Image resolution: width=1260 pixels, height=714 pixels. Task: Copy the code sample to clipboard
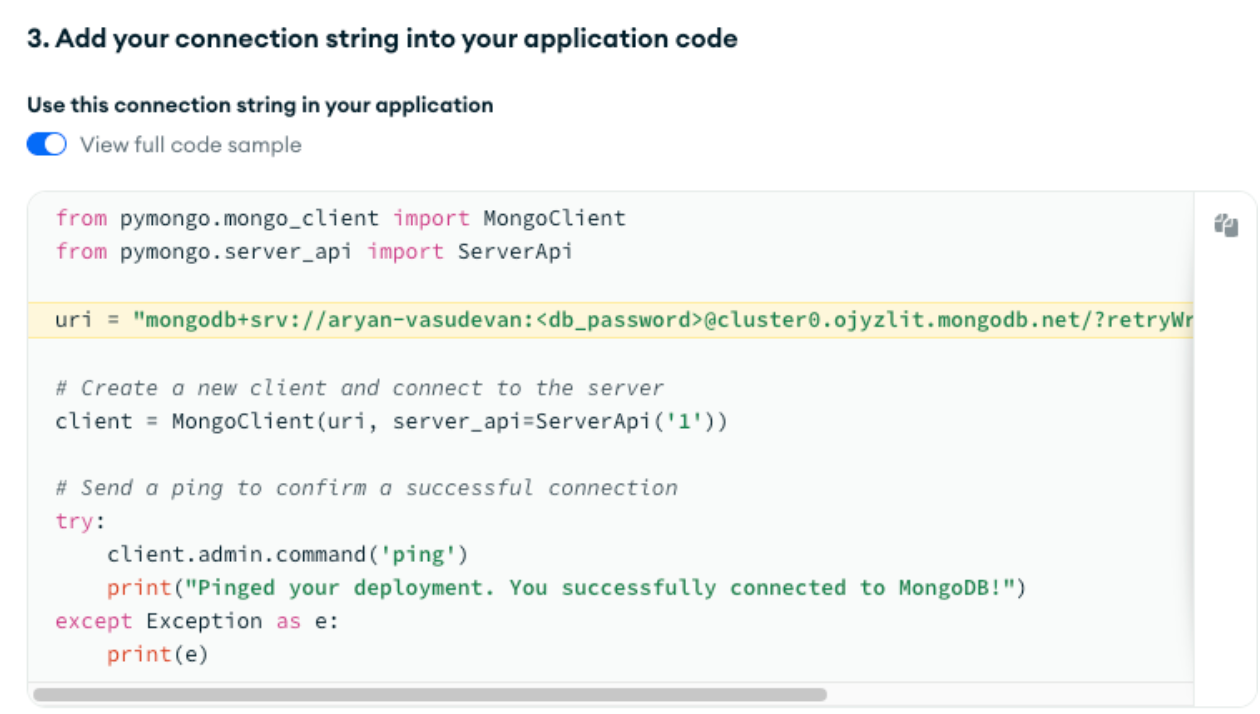point(1226,225)
